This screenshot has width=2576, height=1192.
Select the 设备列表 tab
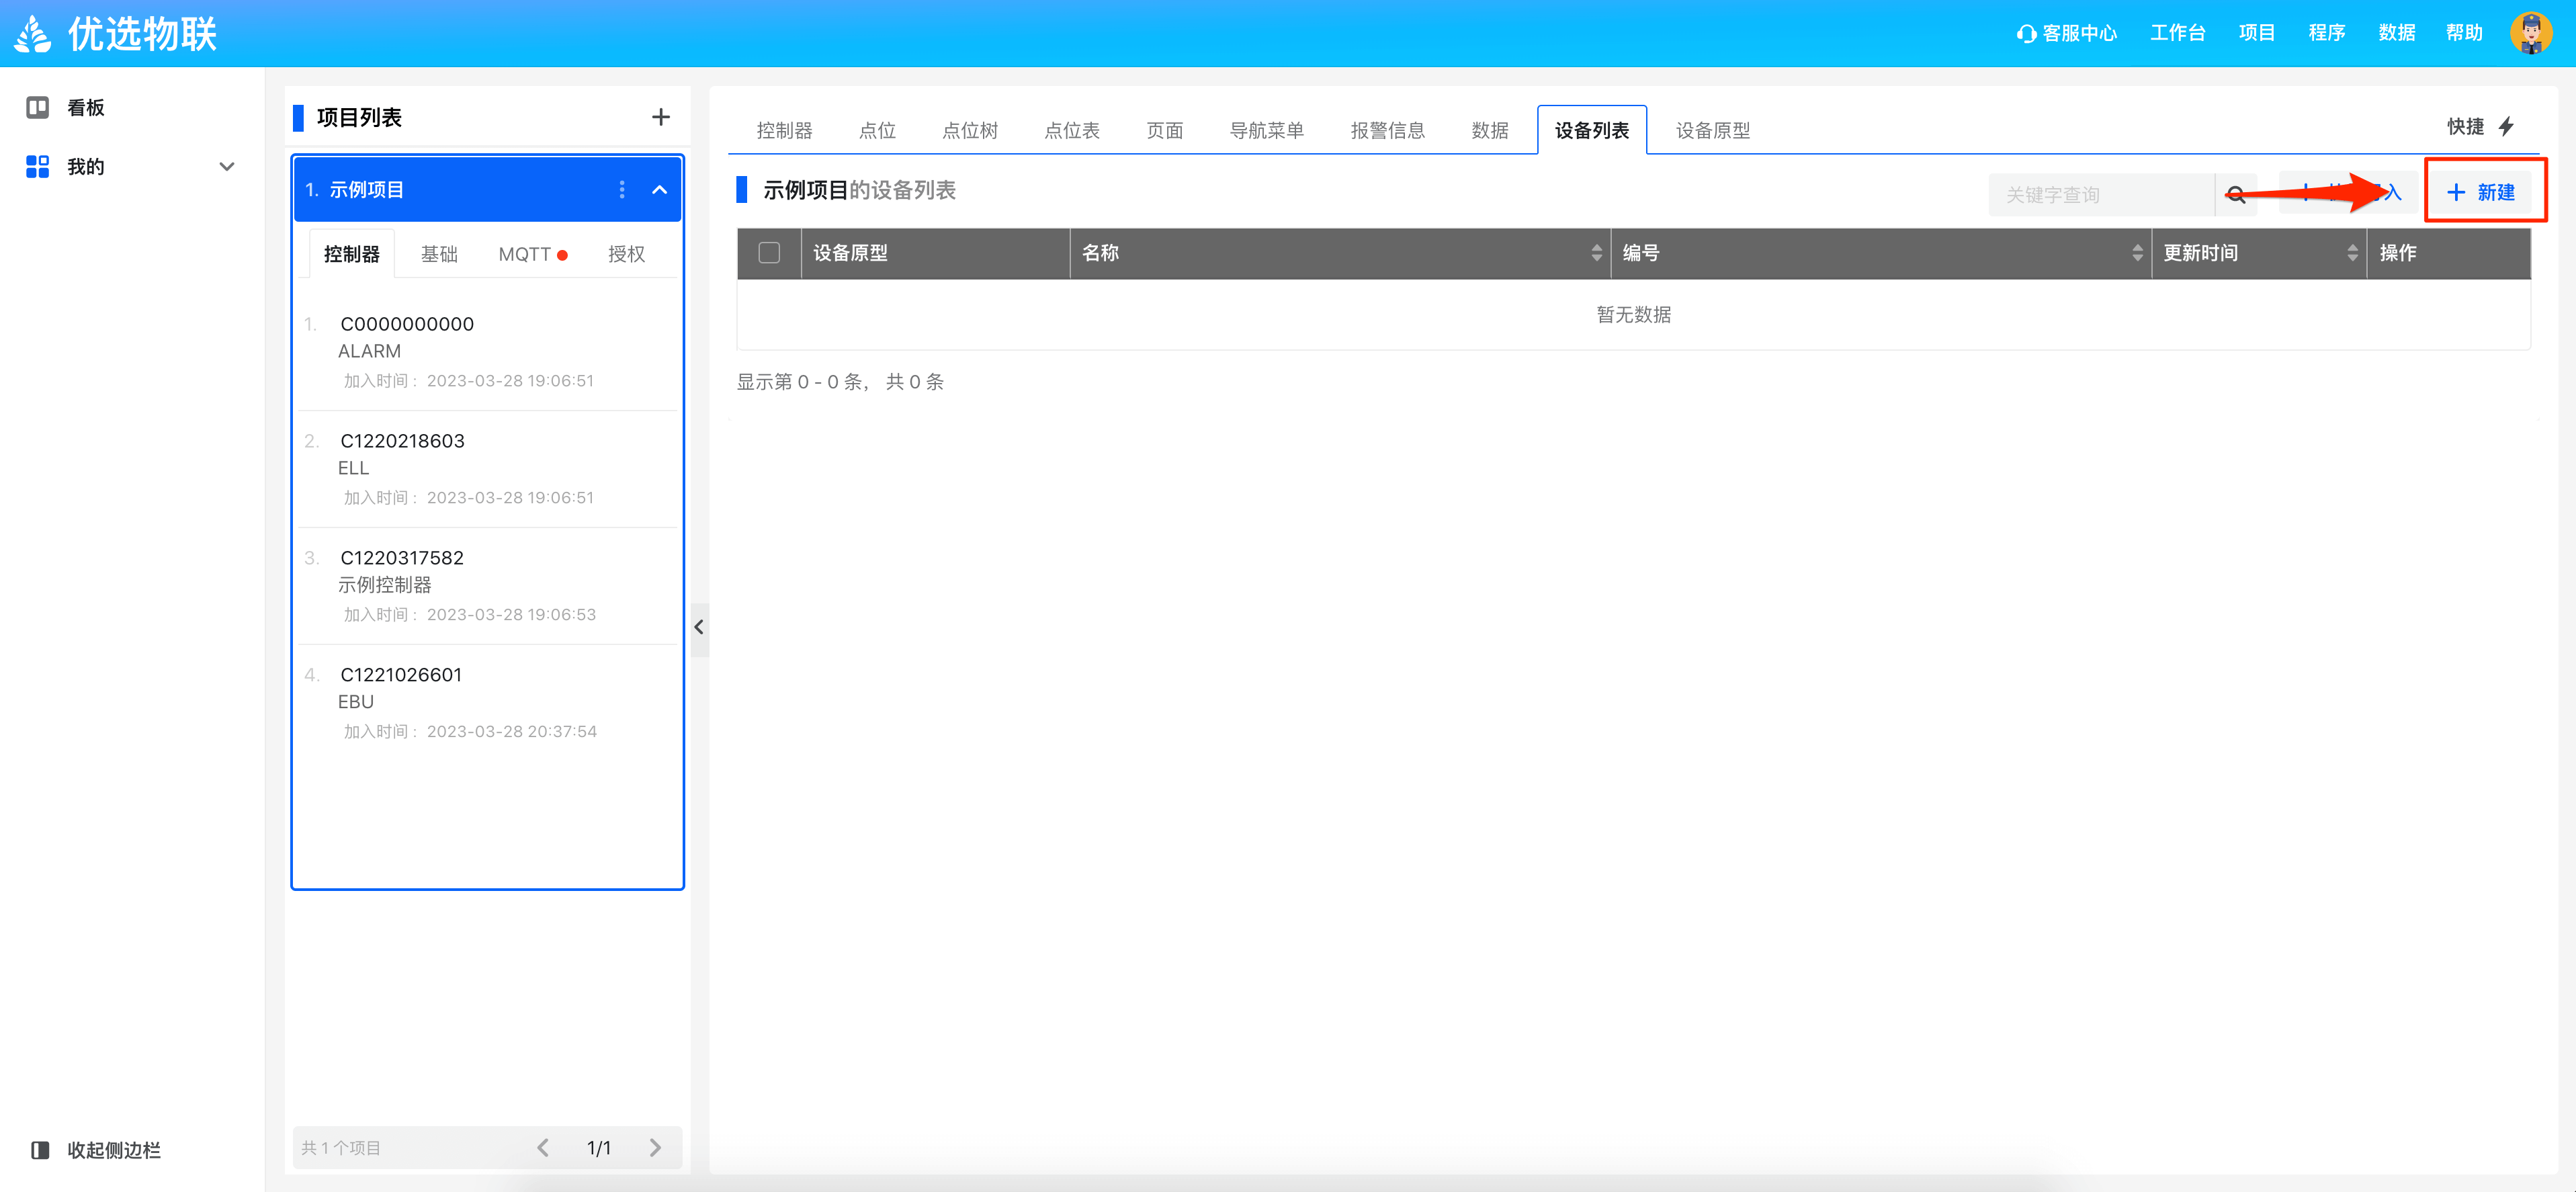pos(1592,131)
